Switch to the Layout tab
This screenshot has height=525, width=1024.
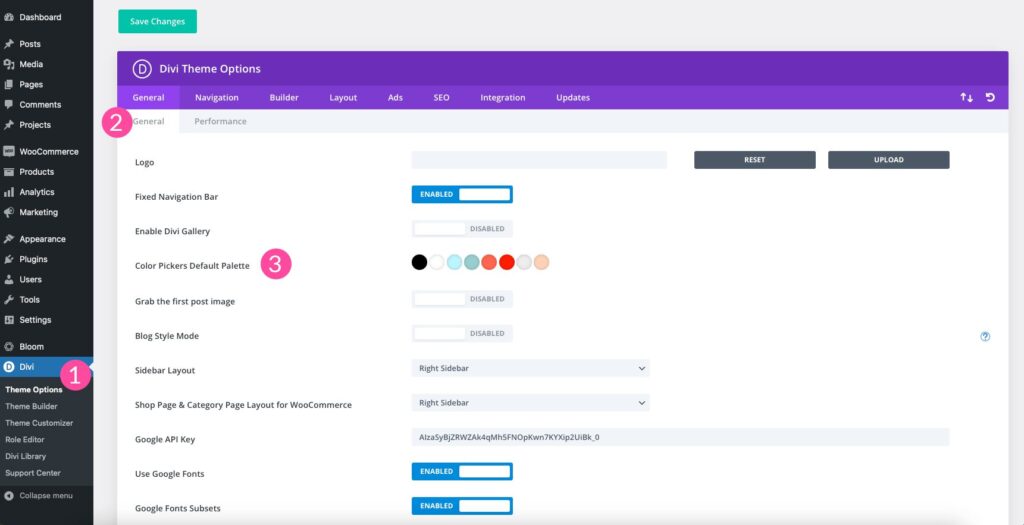click(x=343, y=97)
